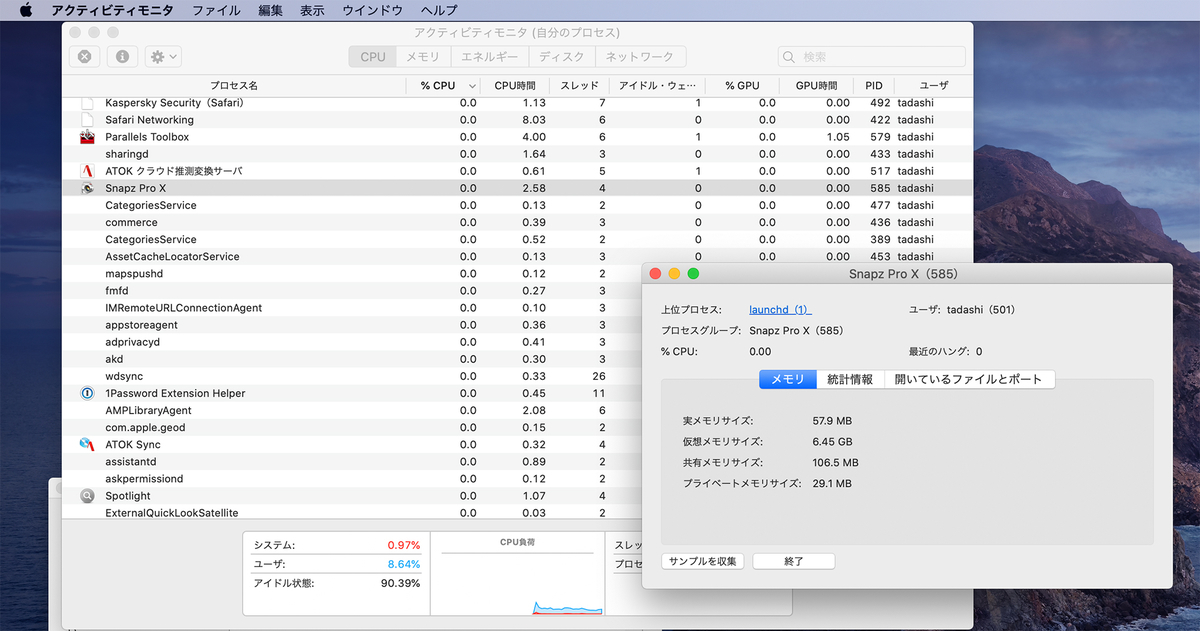Screen dimensions: 1200x631
Task: Click the 0.97% システム CPU value
Action: [403, 545]
